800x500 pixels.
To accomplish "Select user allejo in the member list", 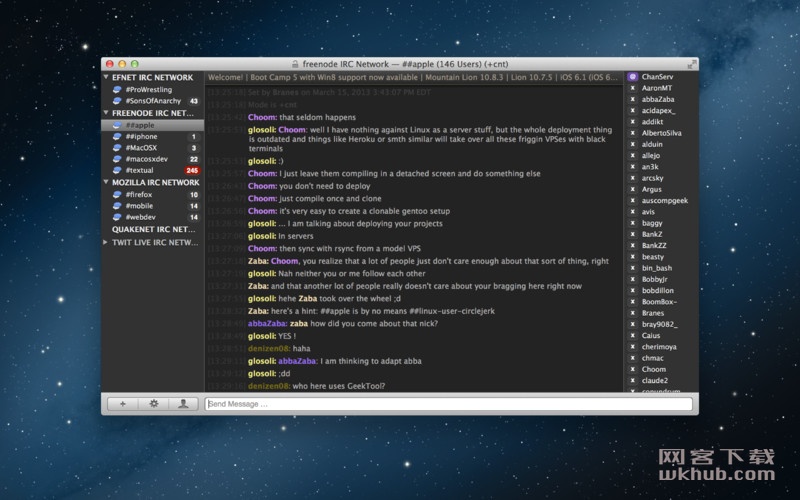I will pyautogui.click(x=651, y=155).
